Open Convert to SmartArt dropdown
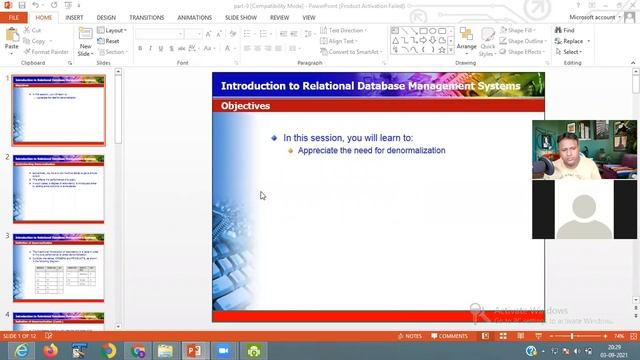Viewport: 640px width, 360px height. point(351,52)
